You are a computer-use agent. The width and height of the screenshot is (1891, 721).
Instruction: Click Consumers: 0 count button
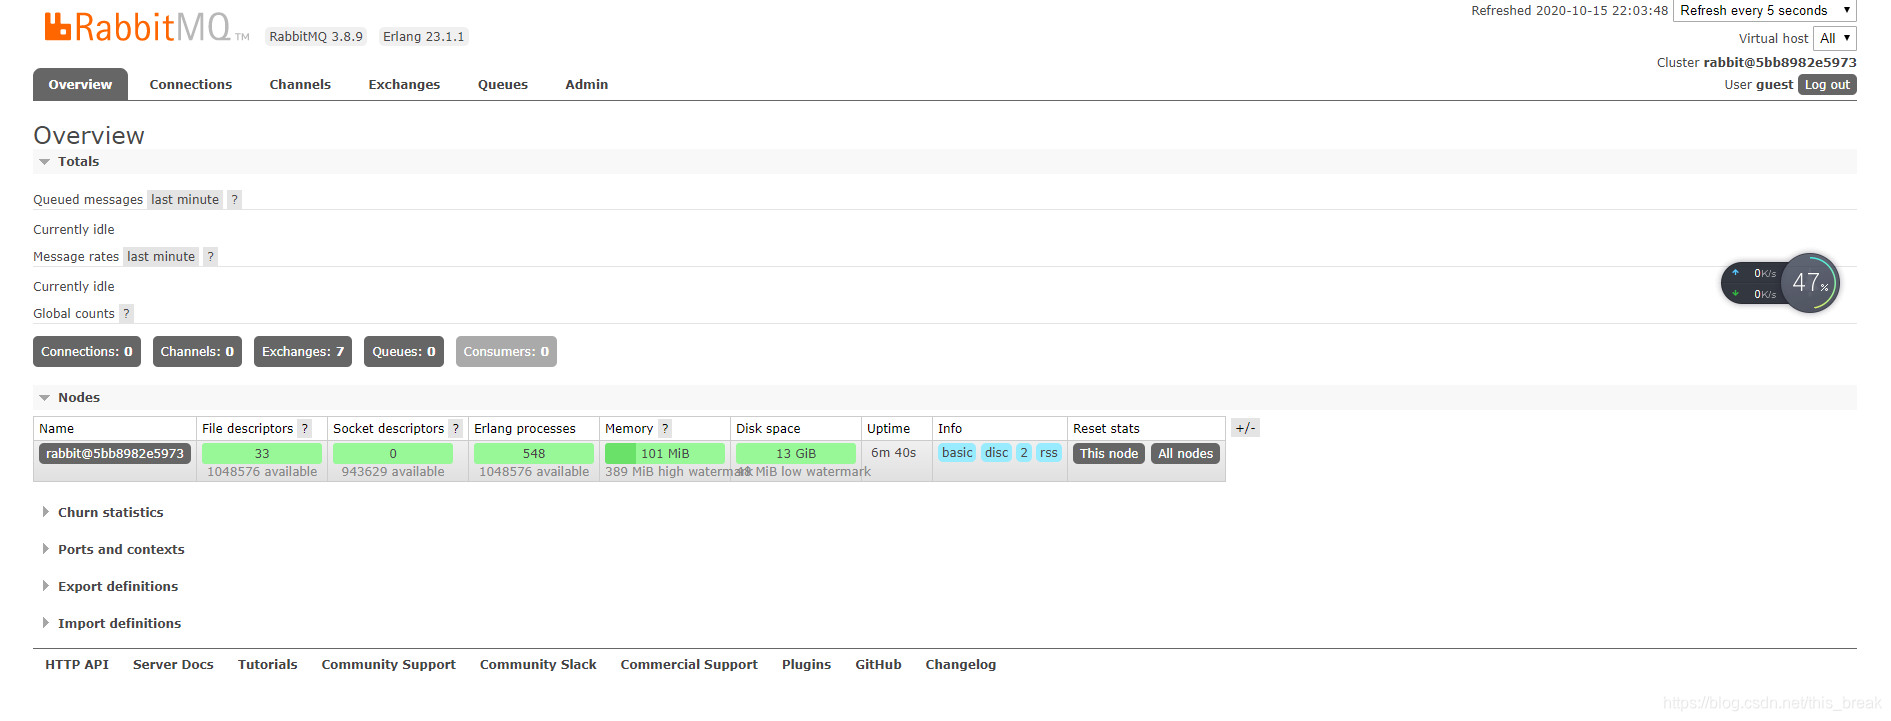[x=506, y=352]
